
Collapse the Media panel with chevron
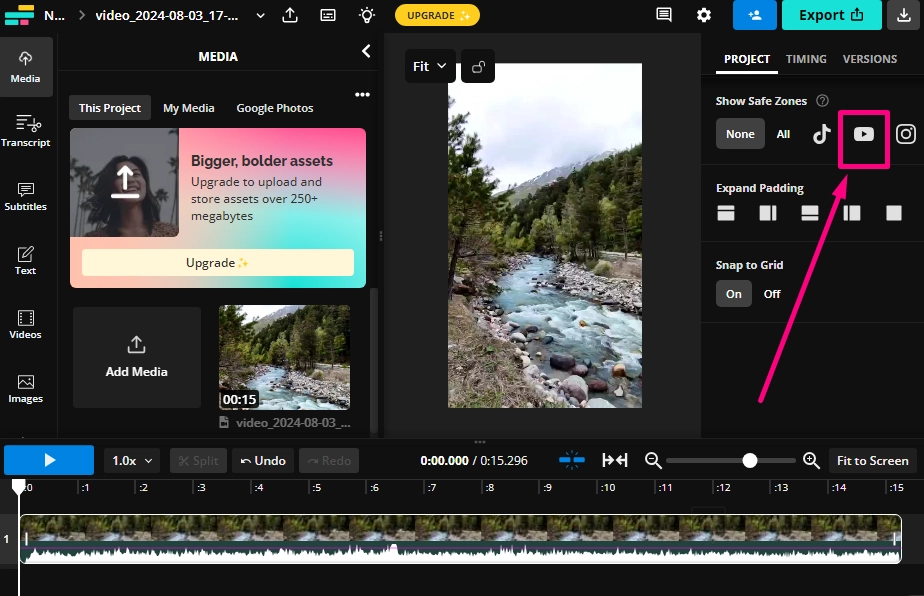pyautogui.click(x=366, y=51)
